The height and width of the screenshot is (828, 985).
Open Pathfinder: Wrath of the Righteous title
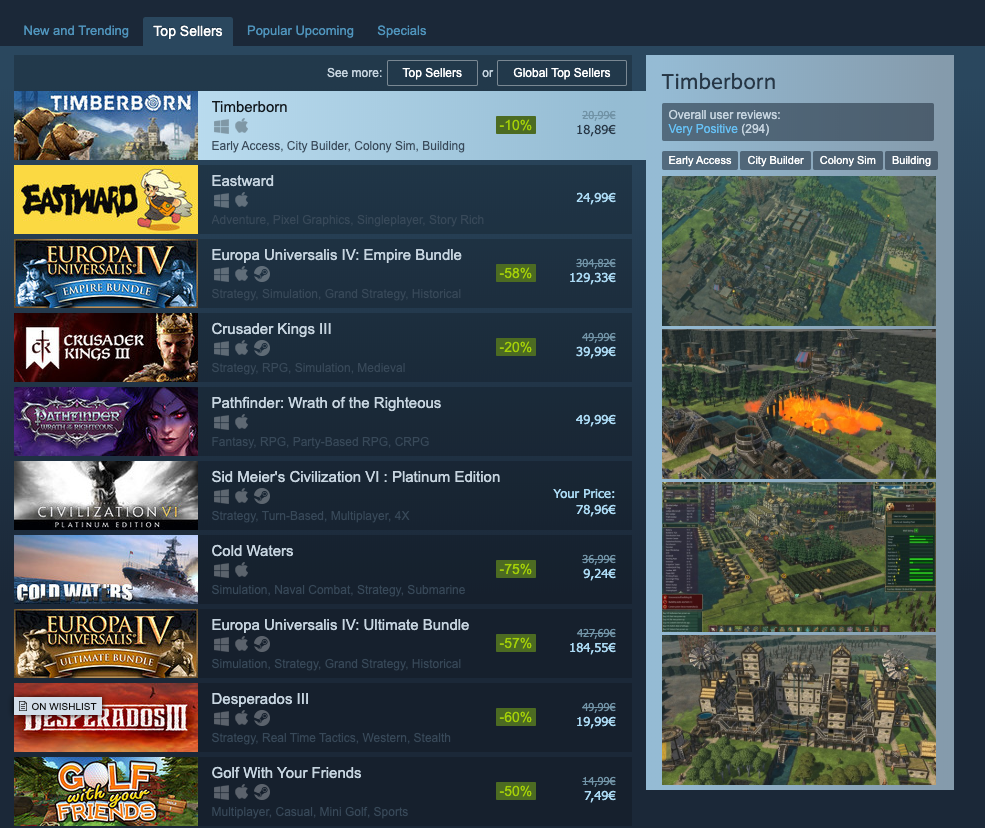[326, 403]
